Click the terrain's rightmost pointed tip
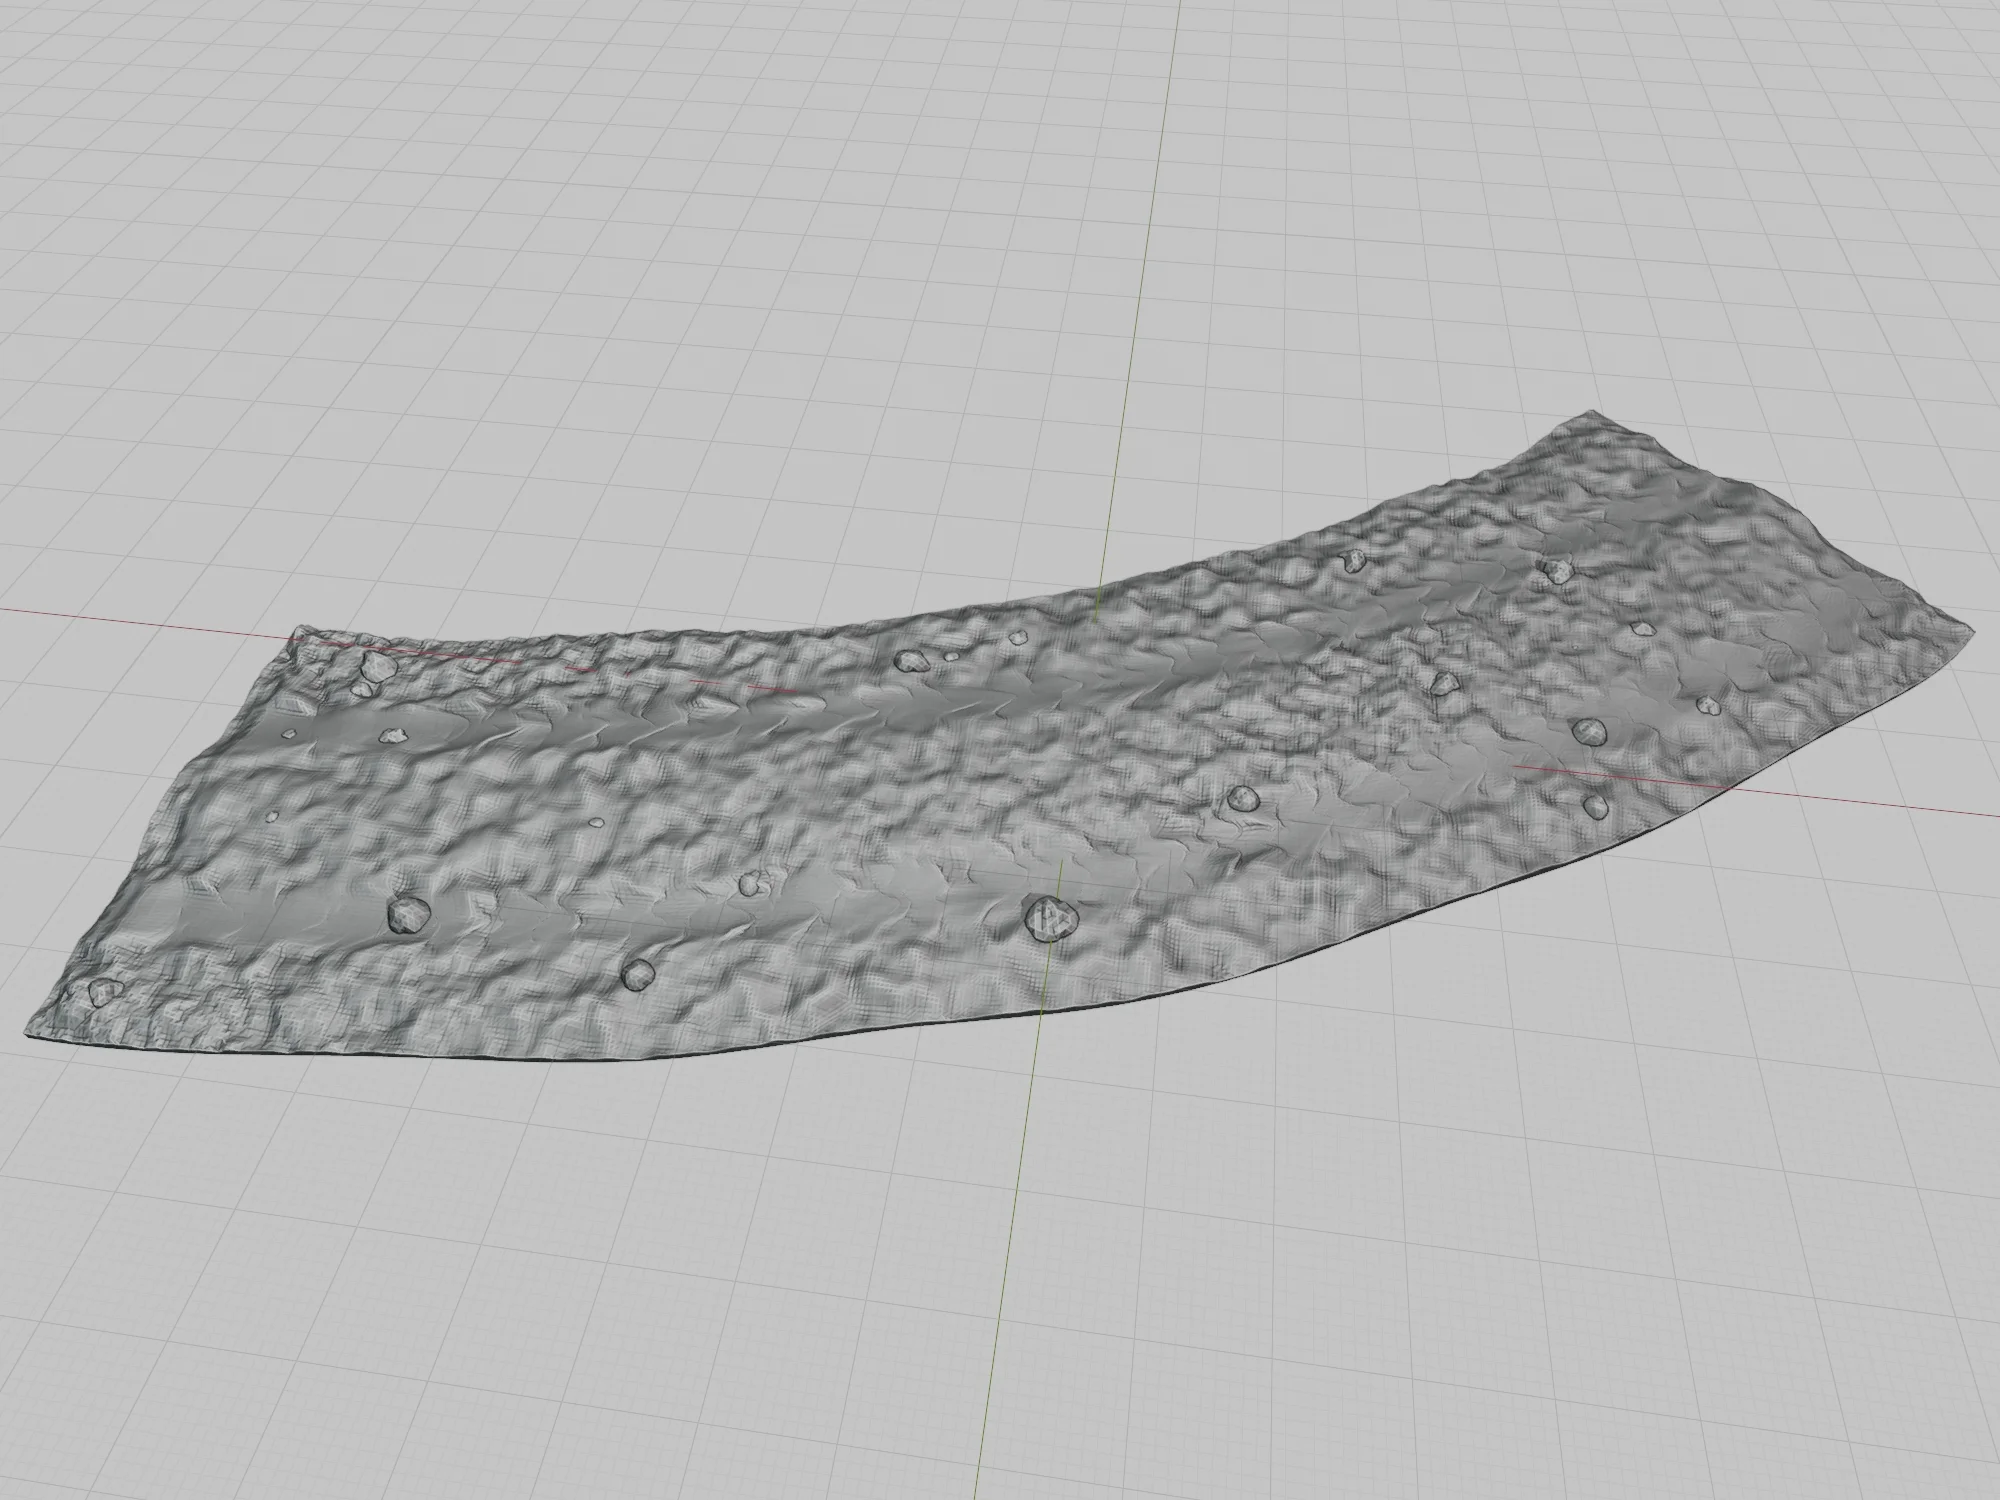This screenshot has height=1500, width=2000. coord(1974,632)
